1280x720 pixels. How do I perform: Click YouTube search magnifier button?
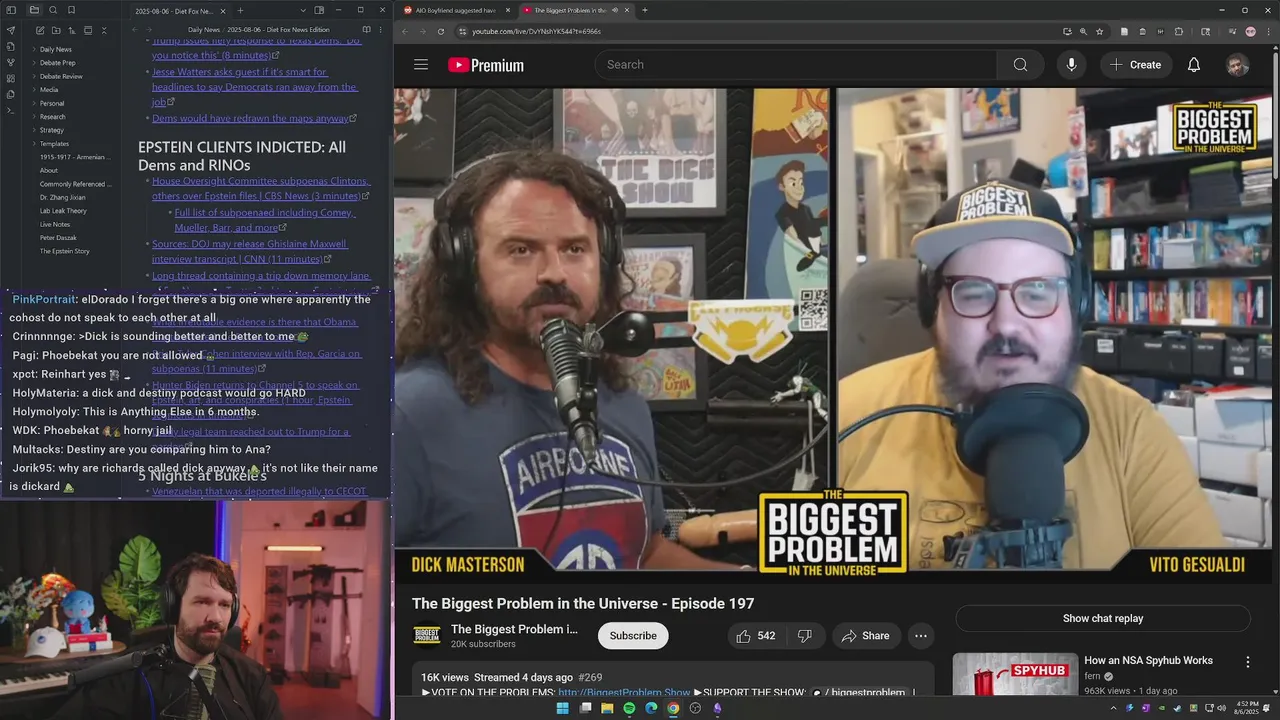(x=1020, y=65)
